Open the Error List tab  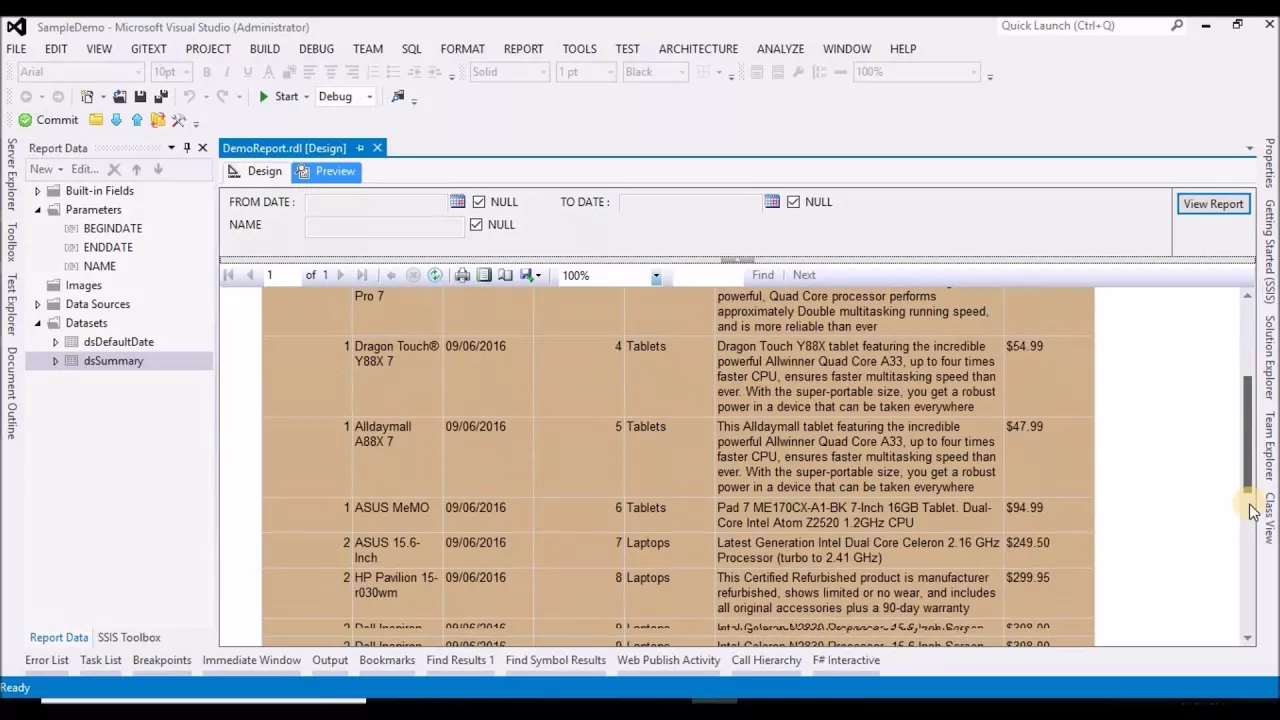click(47, 660)
